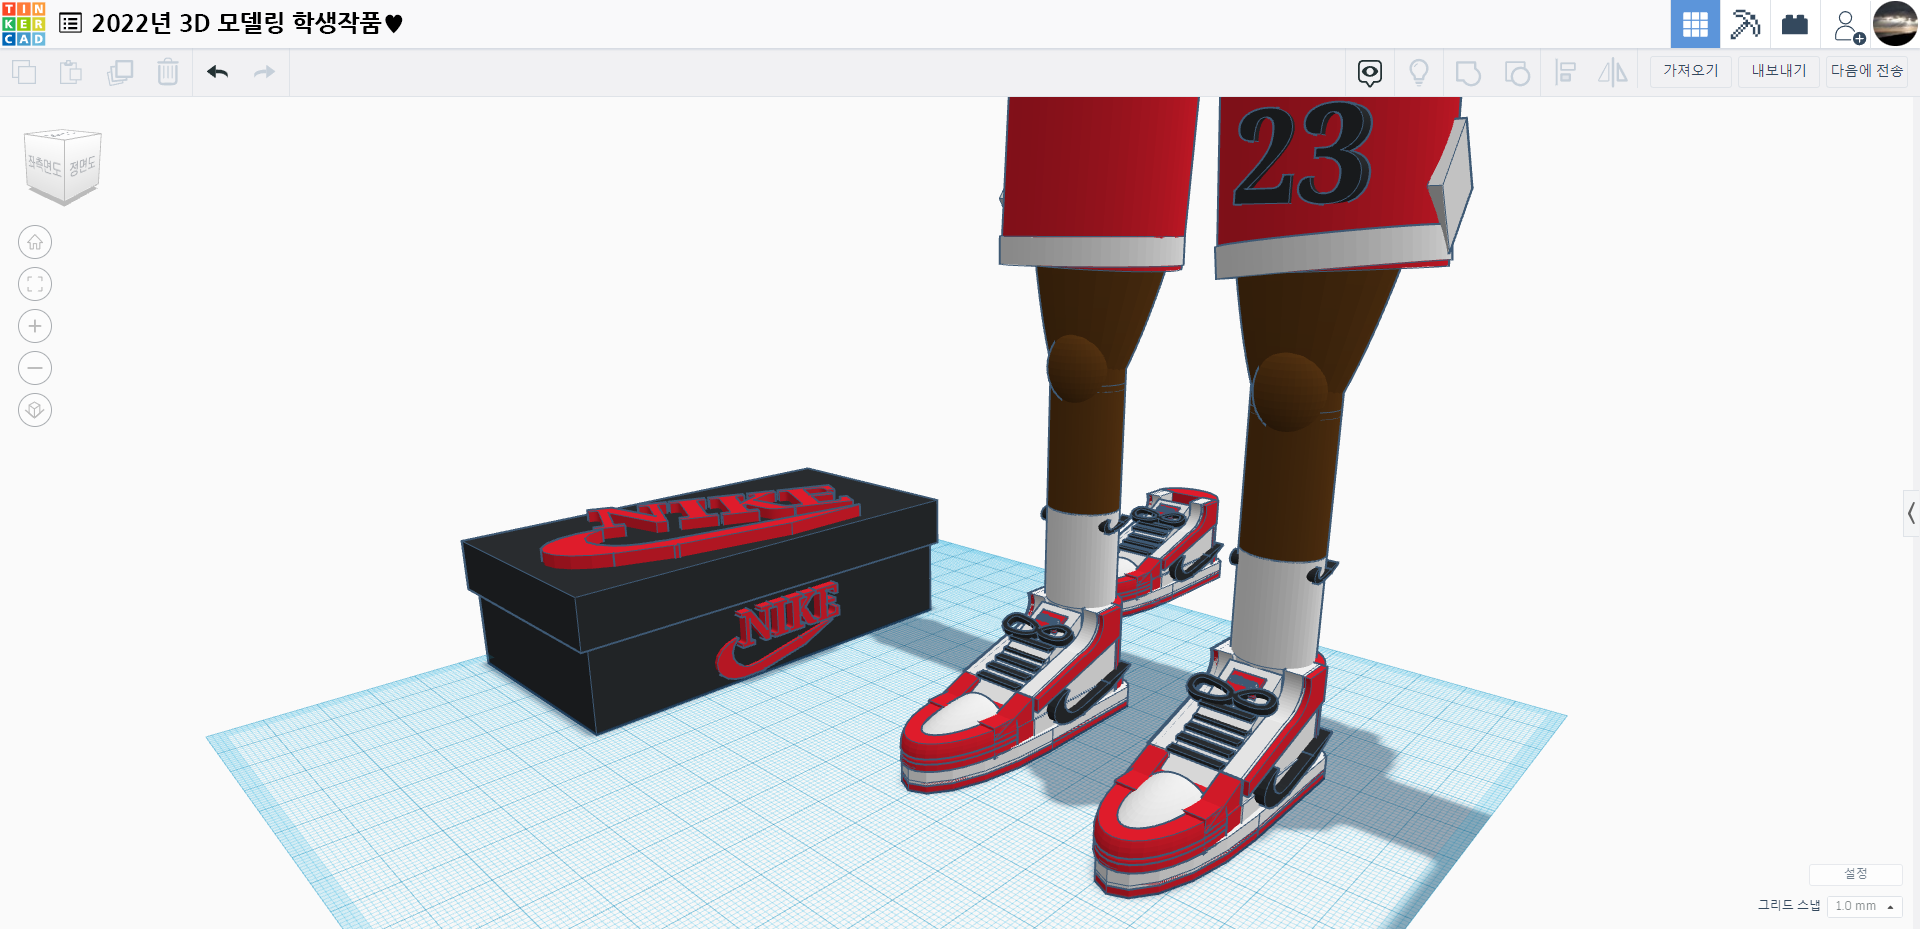
Task: Click the Home view button
Action: pyautogui.click(x=35, y=242)
